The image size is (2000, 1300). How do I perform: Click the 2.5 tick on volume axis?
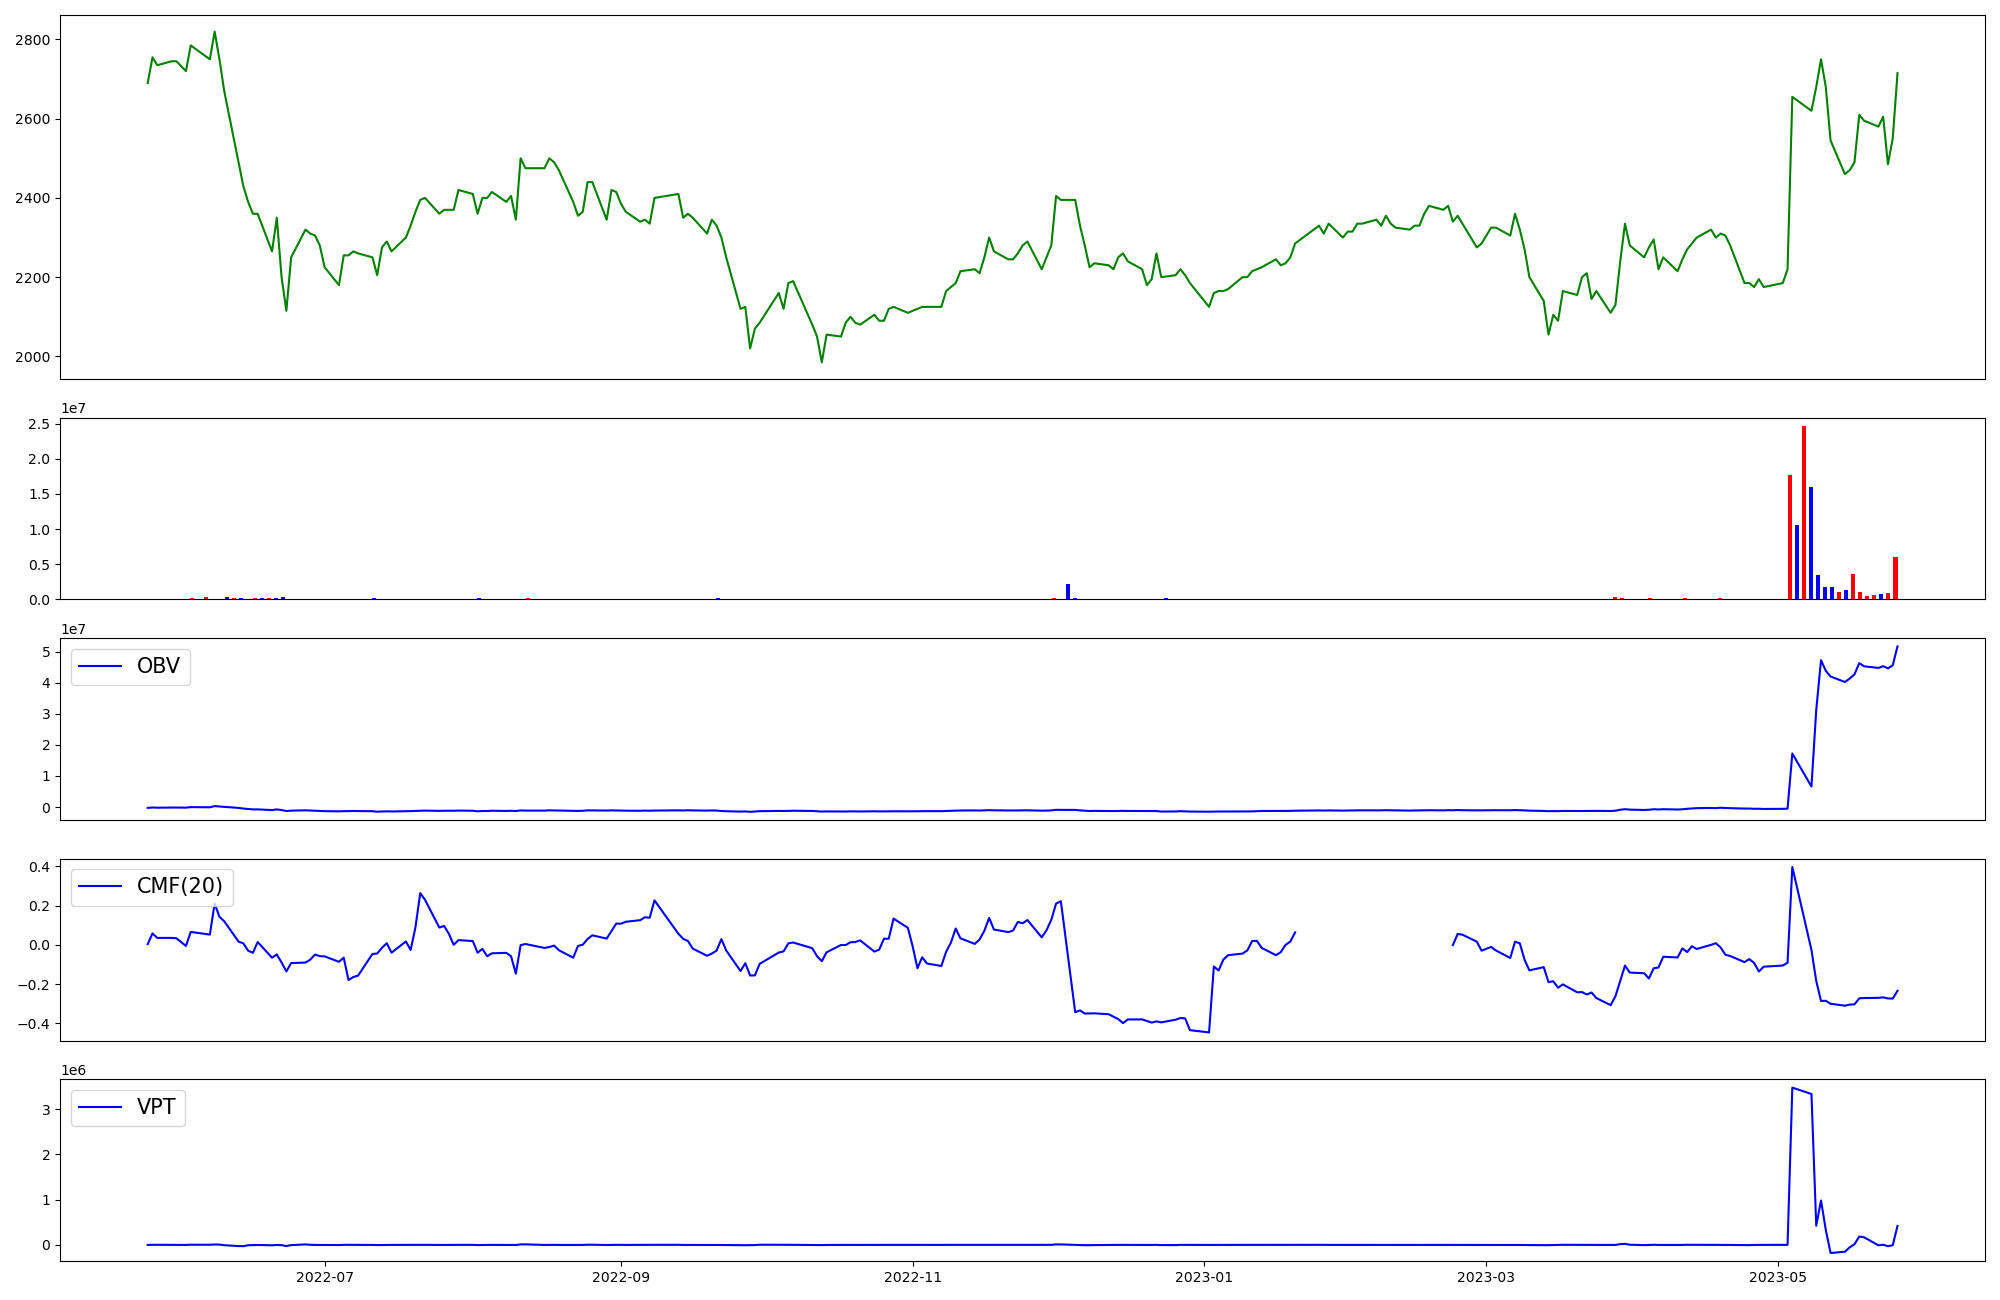click(x=39, y=425)
